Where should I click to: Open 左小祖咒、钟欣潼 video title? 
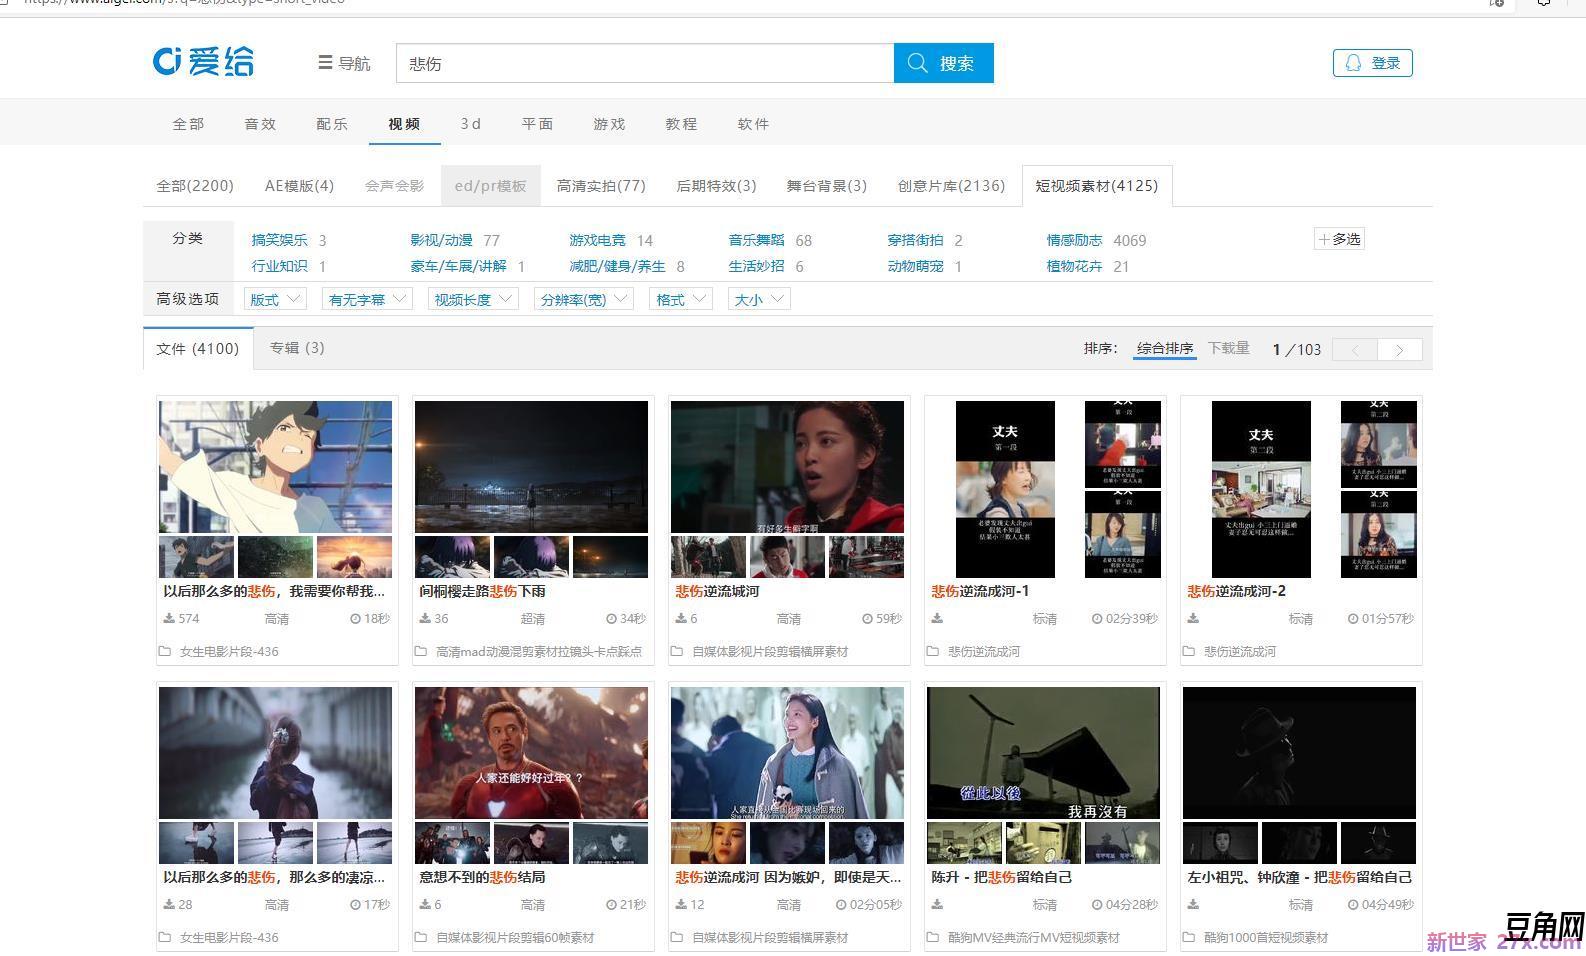(x=1299, y=877)
